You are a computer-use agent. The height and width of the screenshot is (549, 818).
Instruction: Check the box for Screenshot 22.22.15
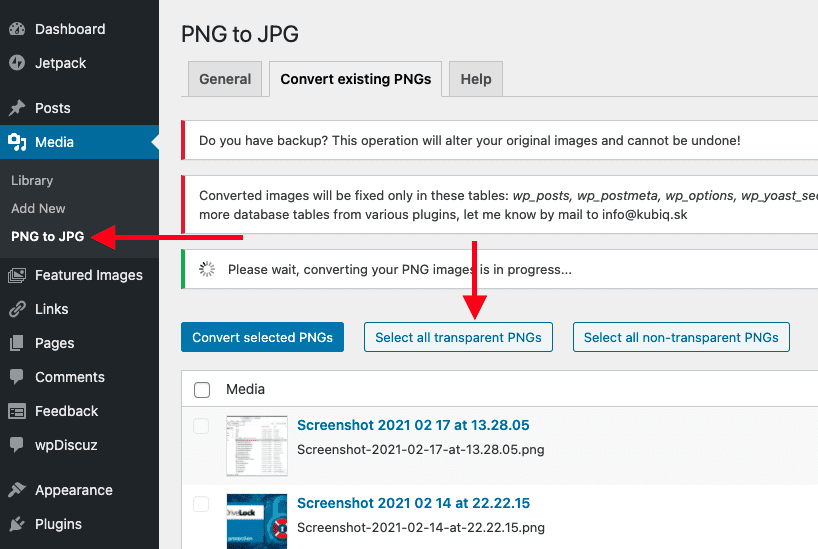(x=202, y=503)
